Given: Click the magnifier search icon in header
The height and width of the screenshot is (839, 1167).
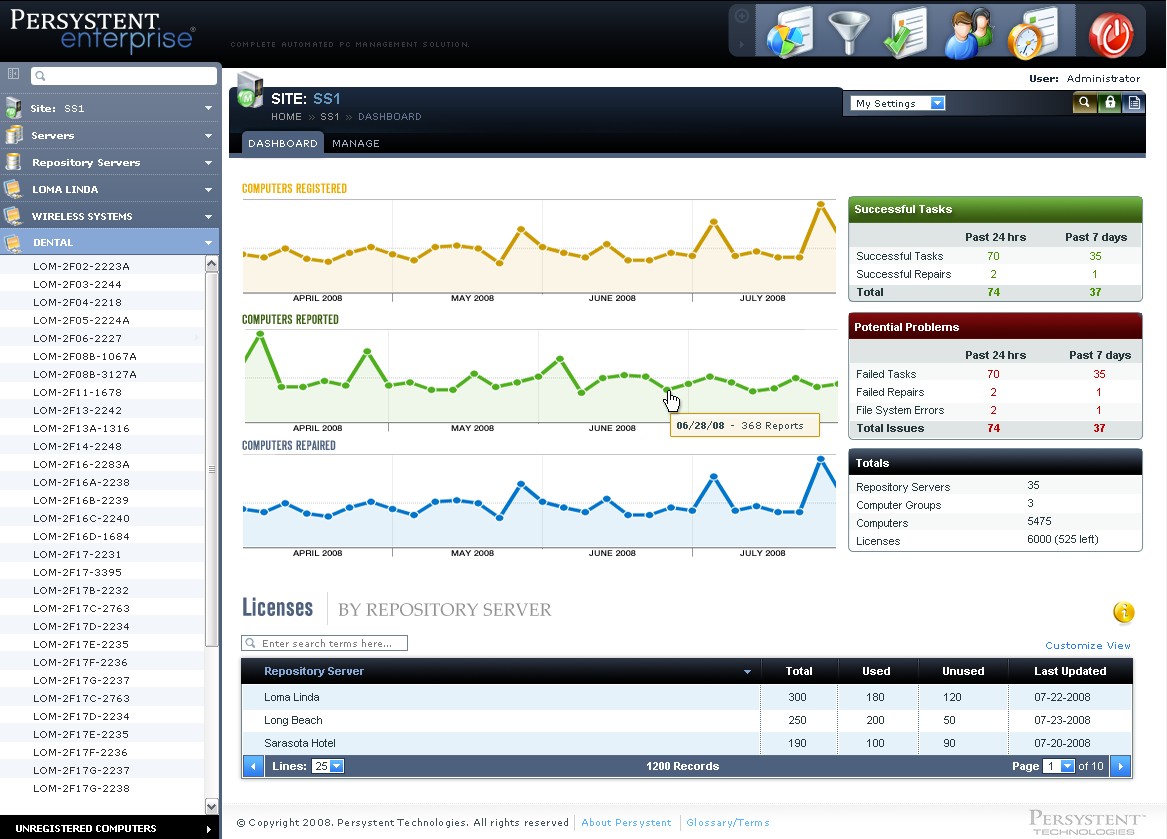Looking at the screenshot, I should [x=1084, y=103].
